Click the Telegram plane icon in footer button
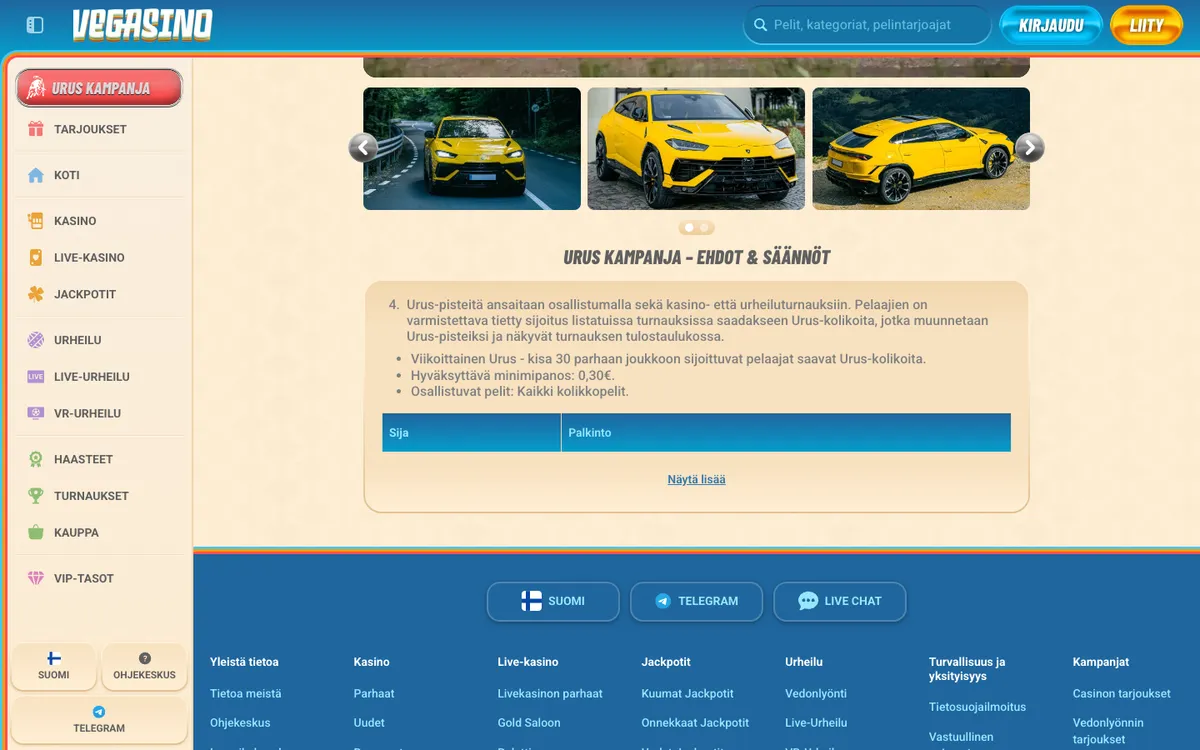 coord(663,601)
